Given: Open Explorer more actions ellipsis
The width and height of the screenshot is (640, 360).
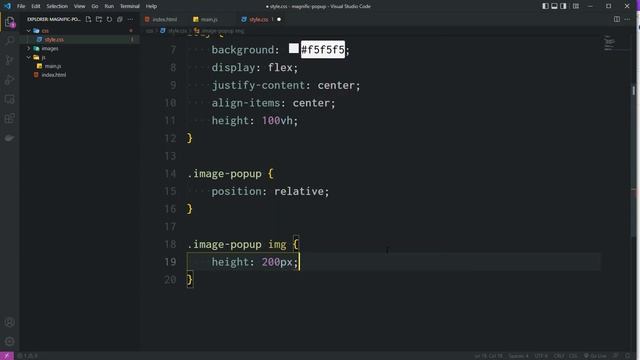Looking at the screenshot, I should [130, 19].
